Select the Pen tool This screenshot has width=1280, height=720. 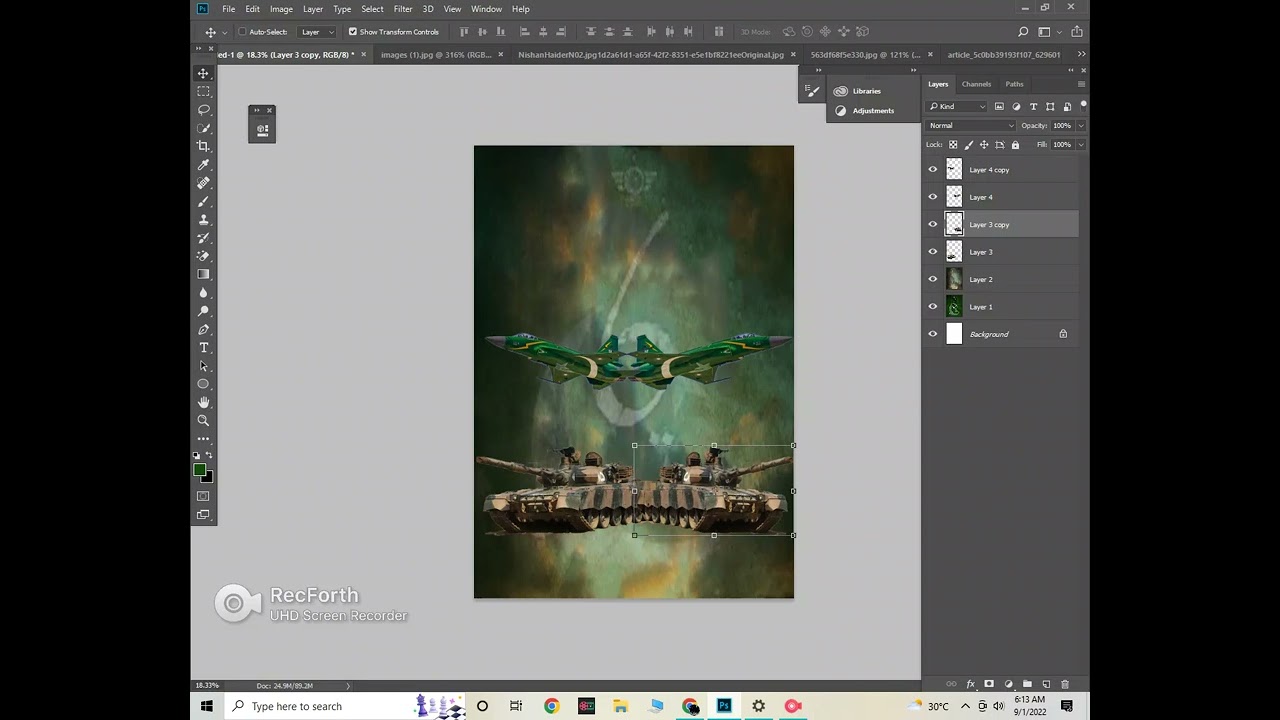point(203,329)
